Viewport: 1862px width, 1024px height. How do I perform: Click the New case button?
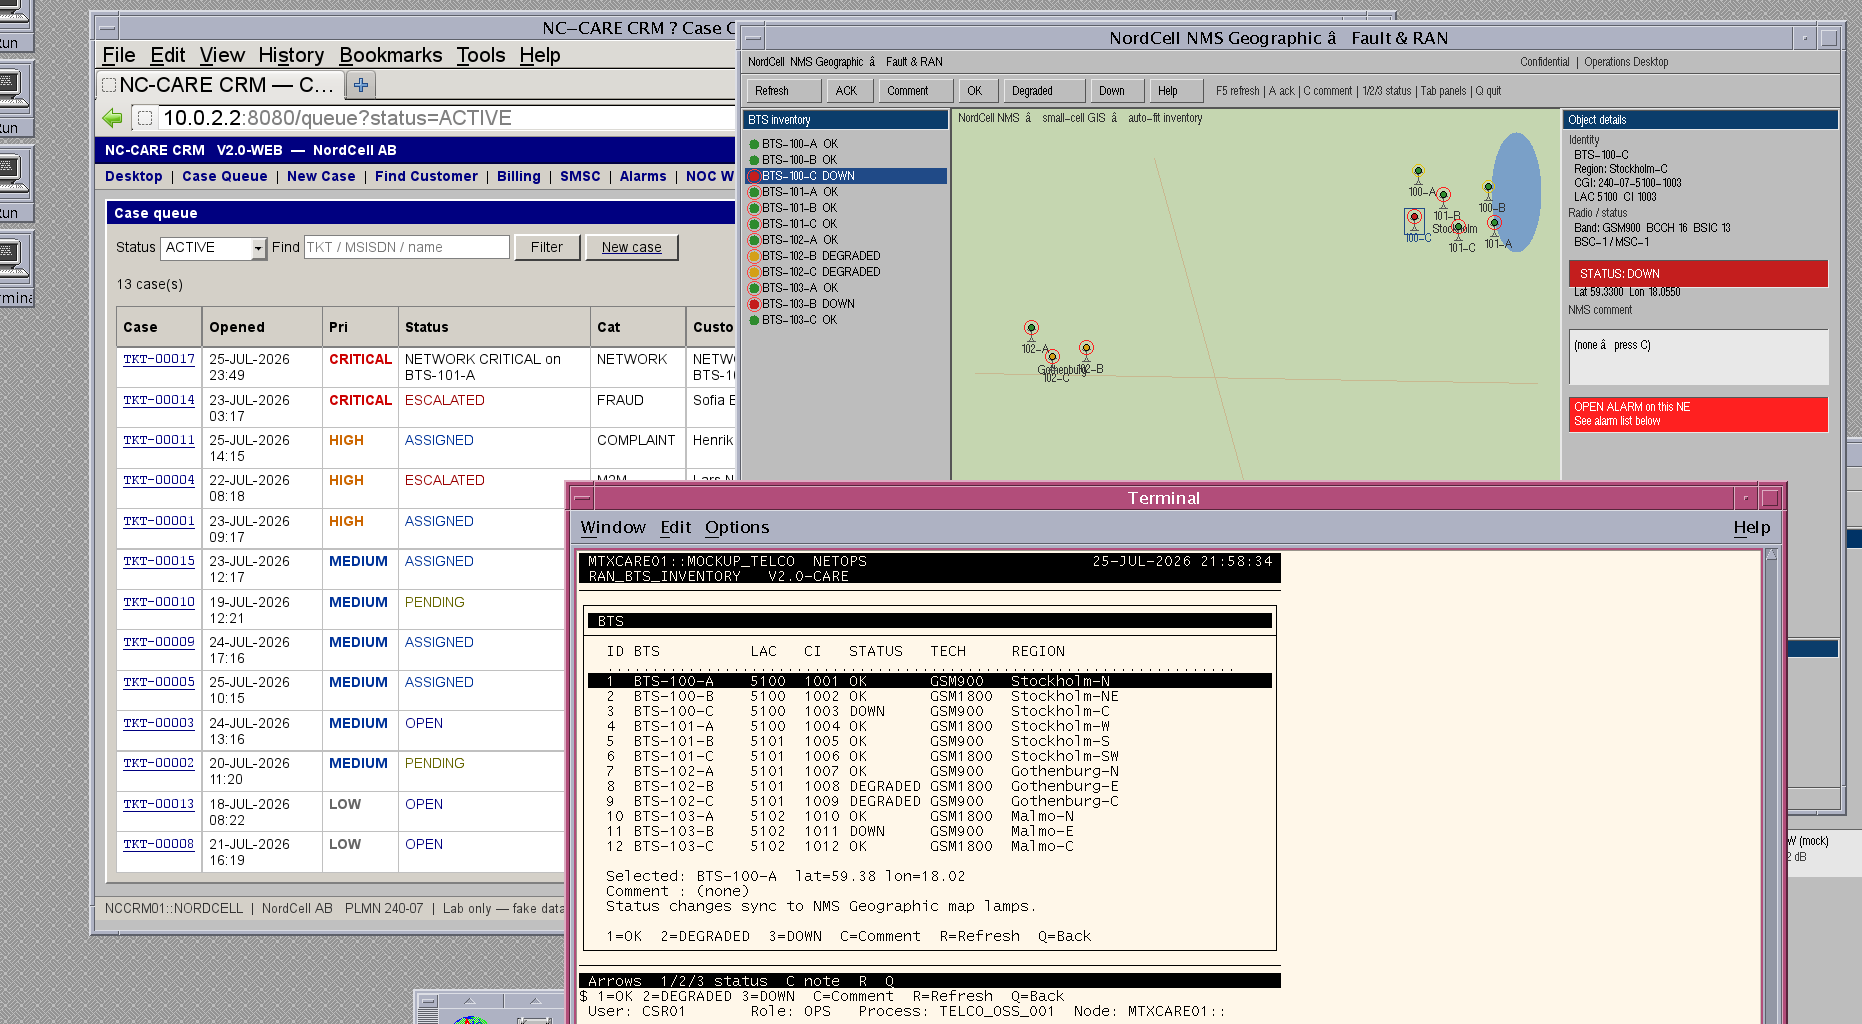click(631, 248)
